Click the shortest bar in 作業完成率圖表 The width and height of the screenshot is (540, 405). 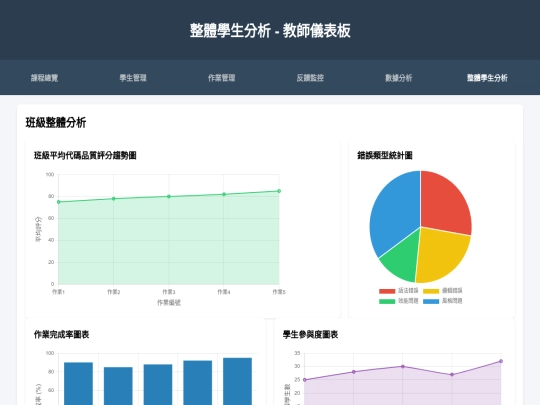pos(118,386)
